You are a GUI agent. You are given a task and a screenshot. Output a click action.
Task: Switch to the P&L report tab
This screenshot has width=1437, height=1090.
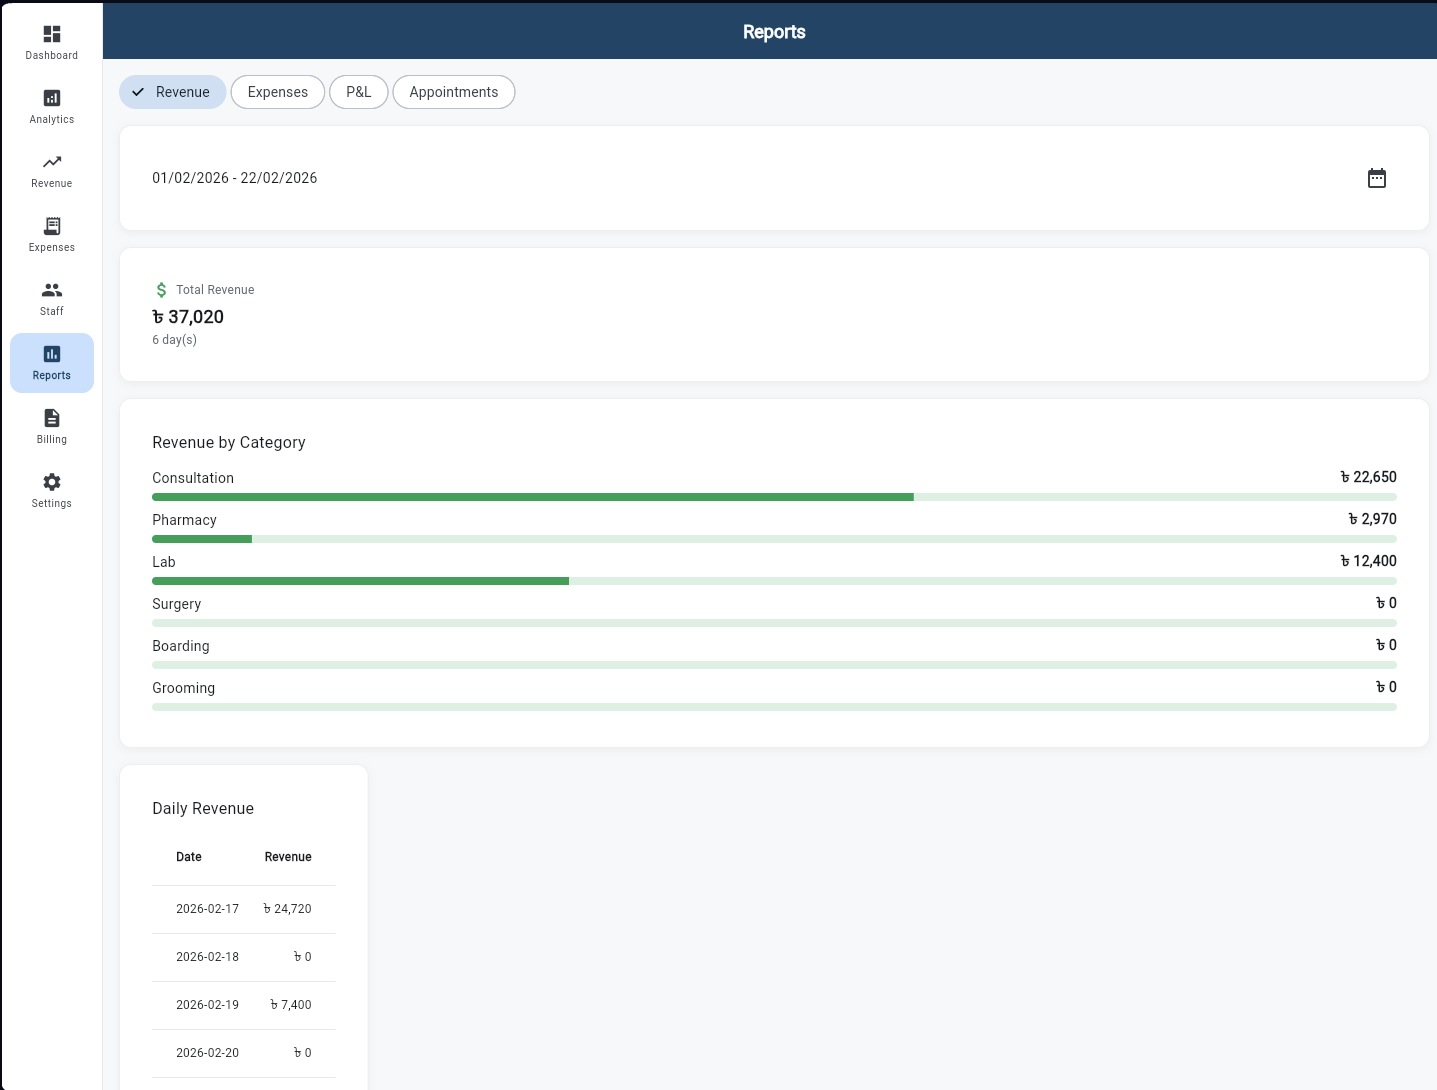click(358, 91)
